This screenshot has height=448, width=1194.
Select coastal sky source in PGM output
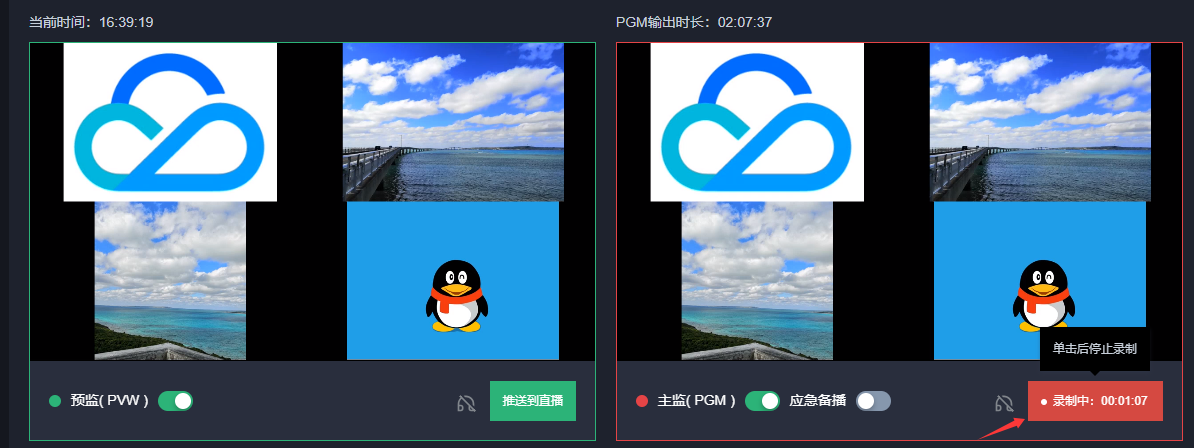point(757,280)
